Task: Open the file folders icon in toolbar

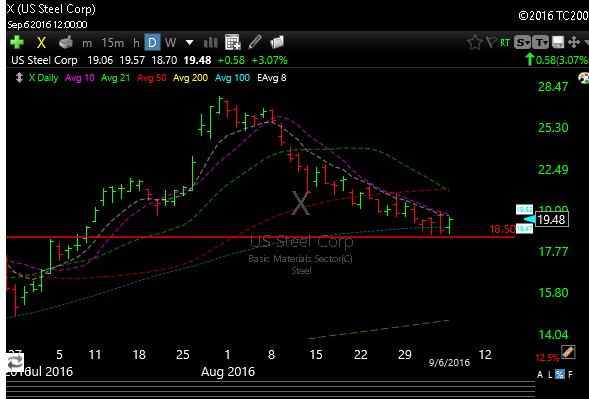Action: pyautogui.click(x=277, y=42)
